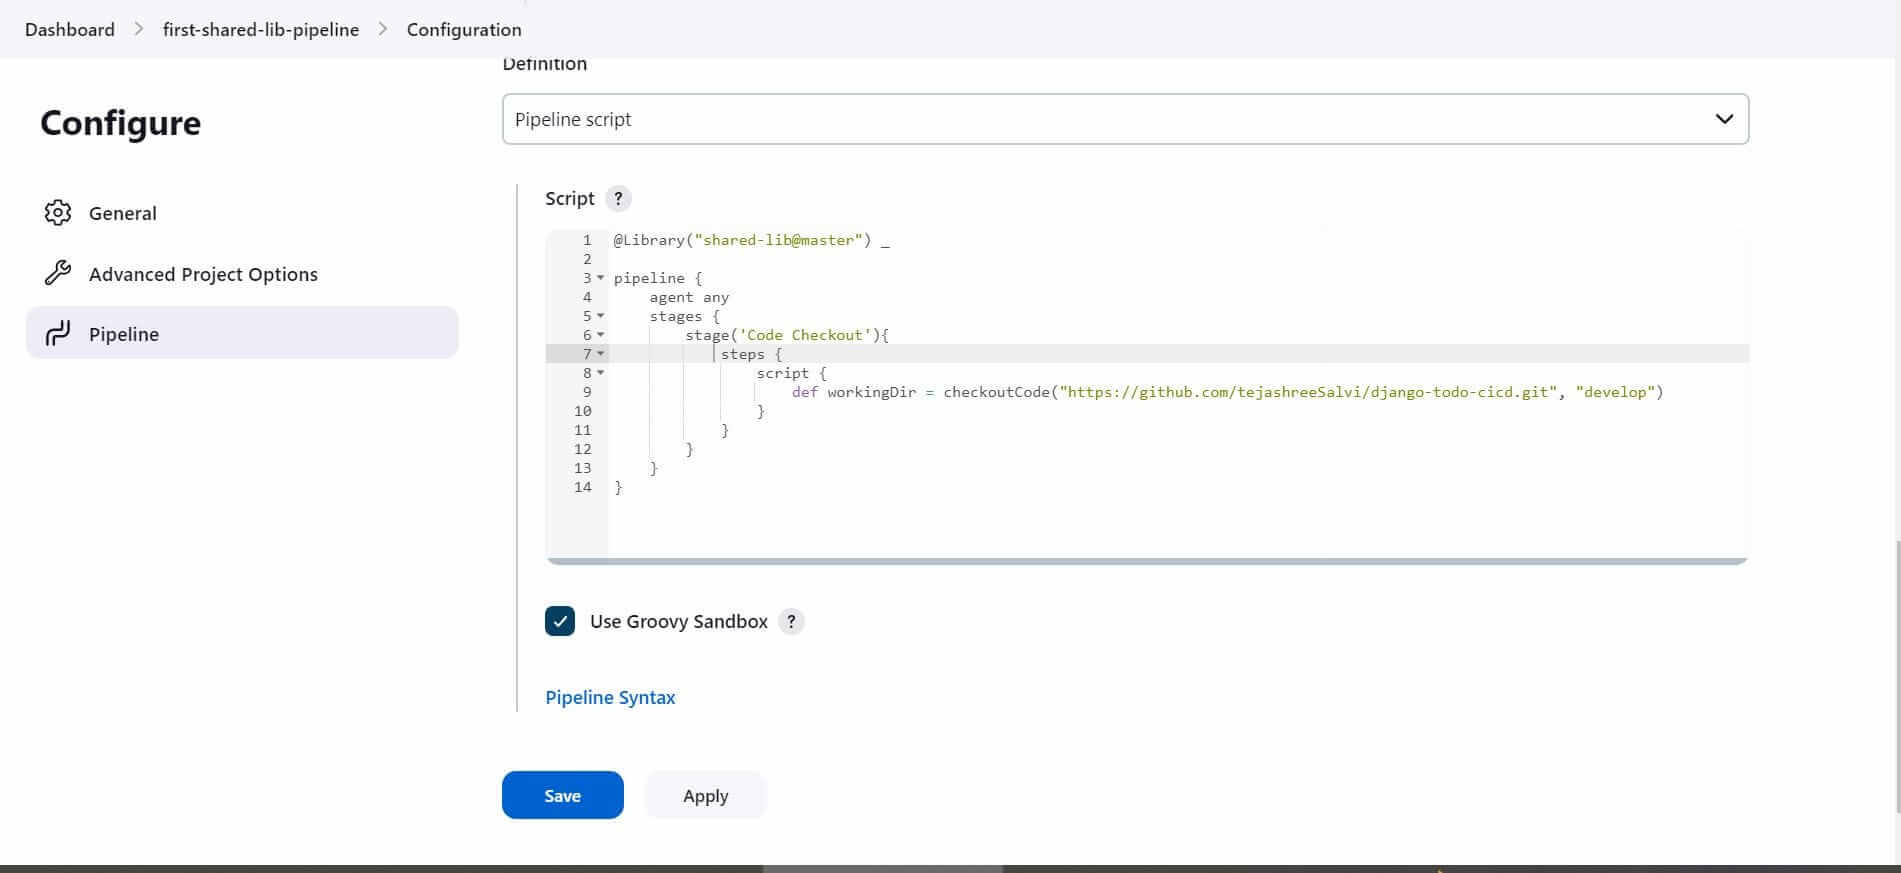1901x873 pixels.
Task: Open help for the Script field
Action: coord(618,198)
